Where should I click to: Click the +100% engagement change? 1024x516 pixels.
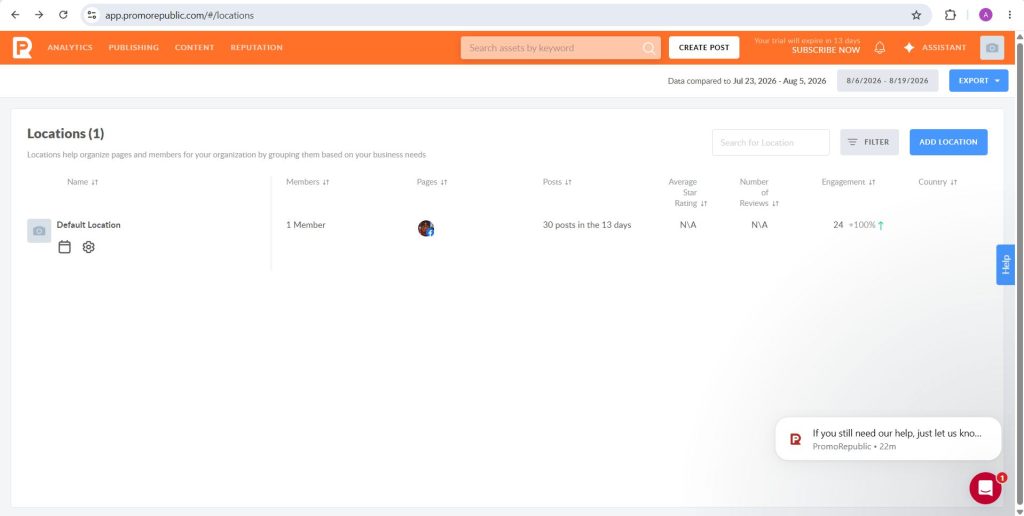point(862,225)
